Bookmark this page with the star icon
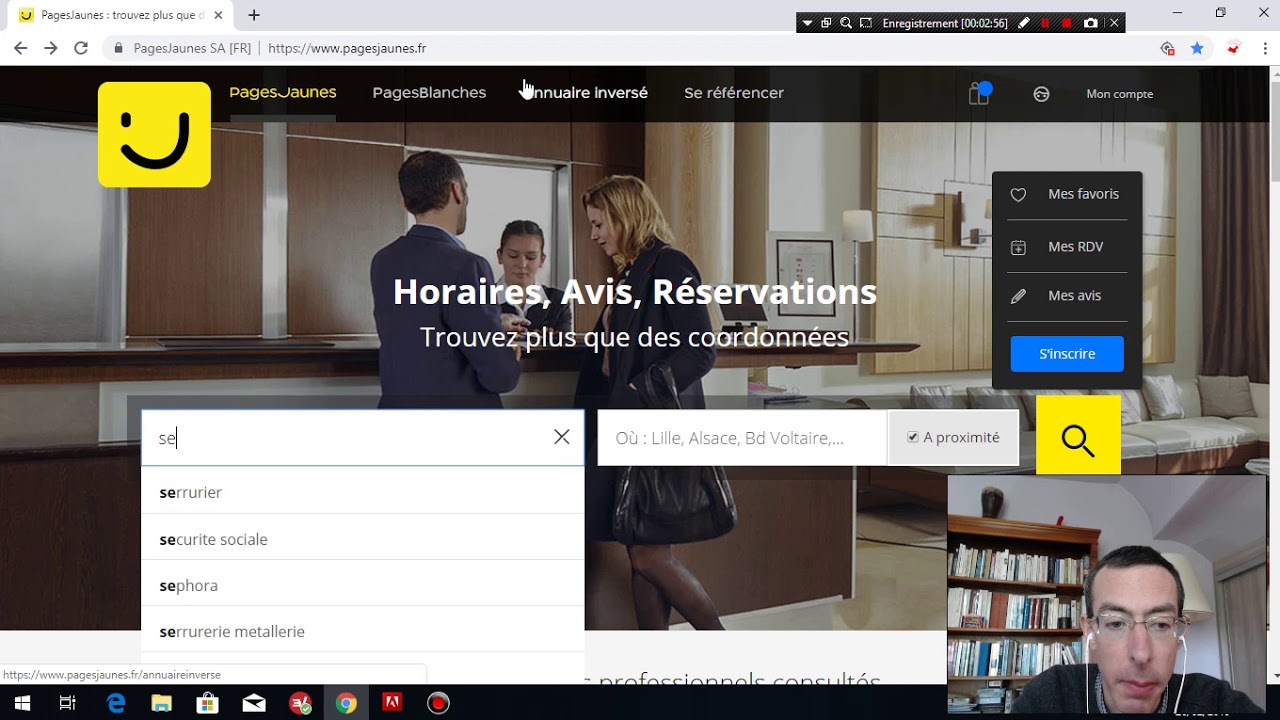 [1197, 48]
